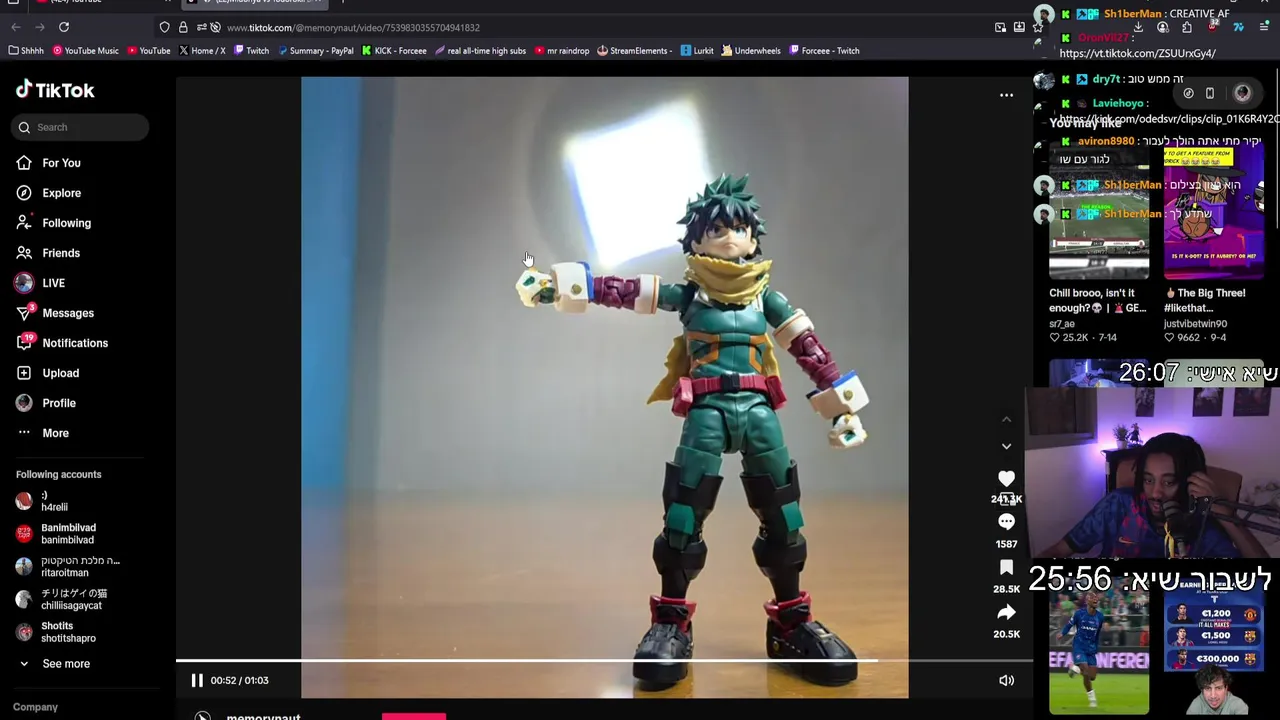Open Notifications in the sidebar
This screenshot has height=720, width=1280.
[x=61, y=343]
